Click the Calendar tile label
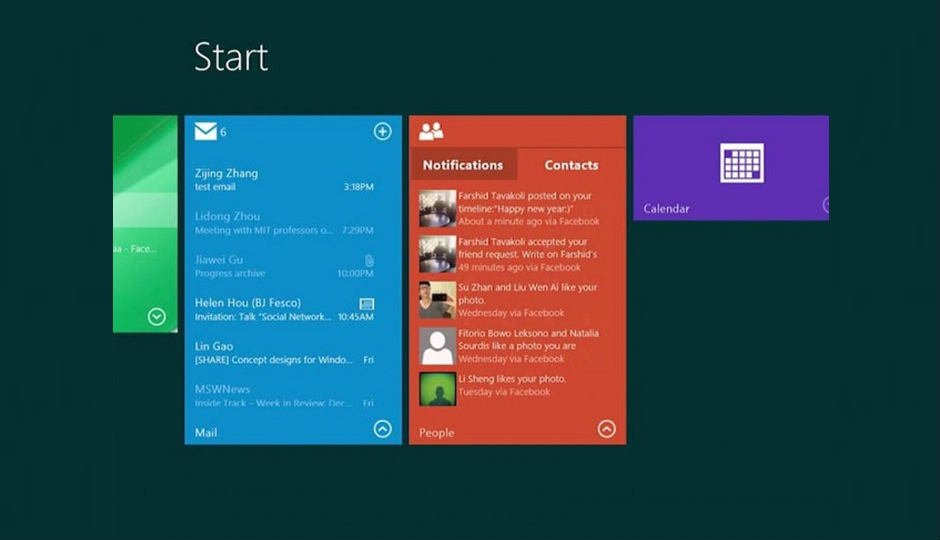940x540 pixels. pos(666,209)
